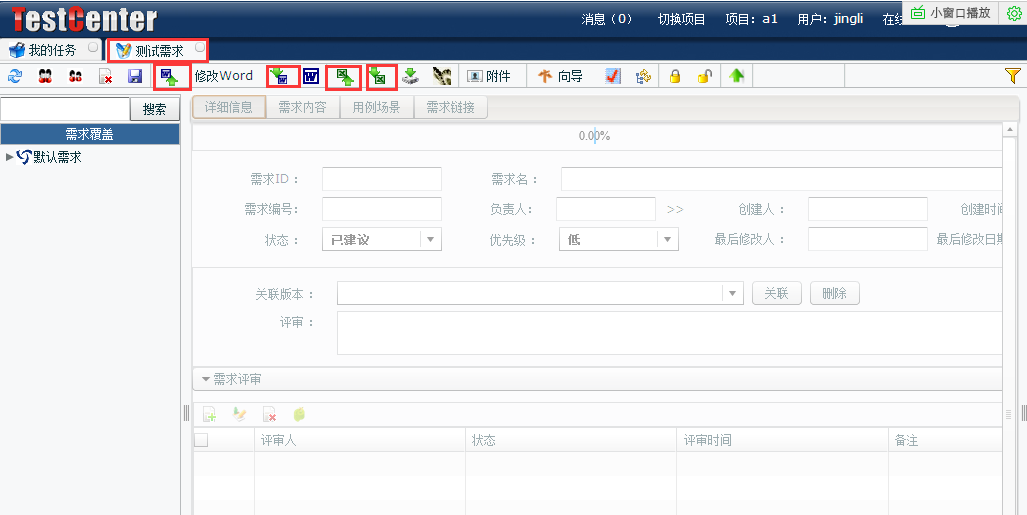Expand the 默认需求 tree node arrow

[x=10, y=157]
